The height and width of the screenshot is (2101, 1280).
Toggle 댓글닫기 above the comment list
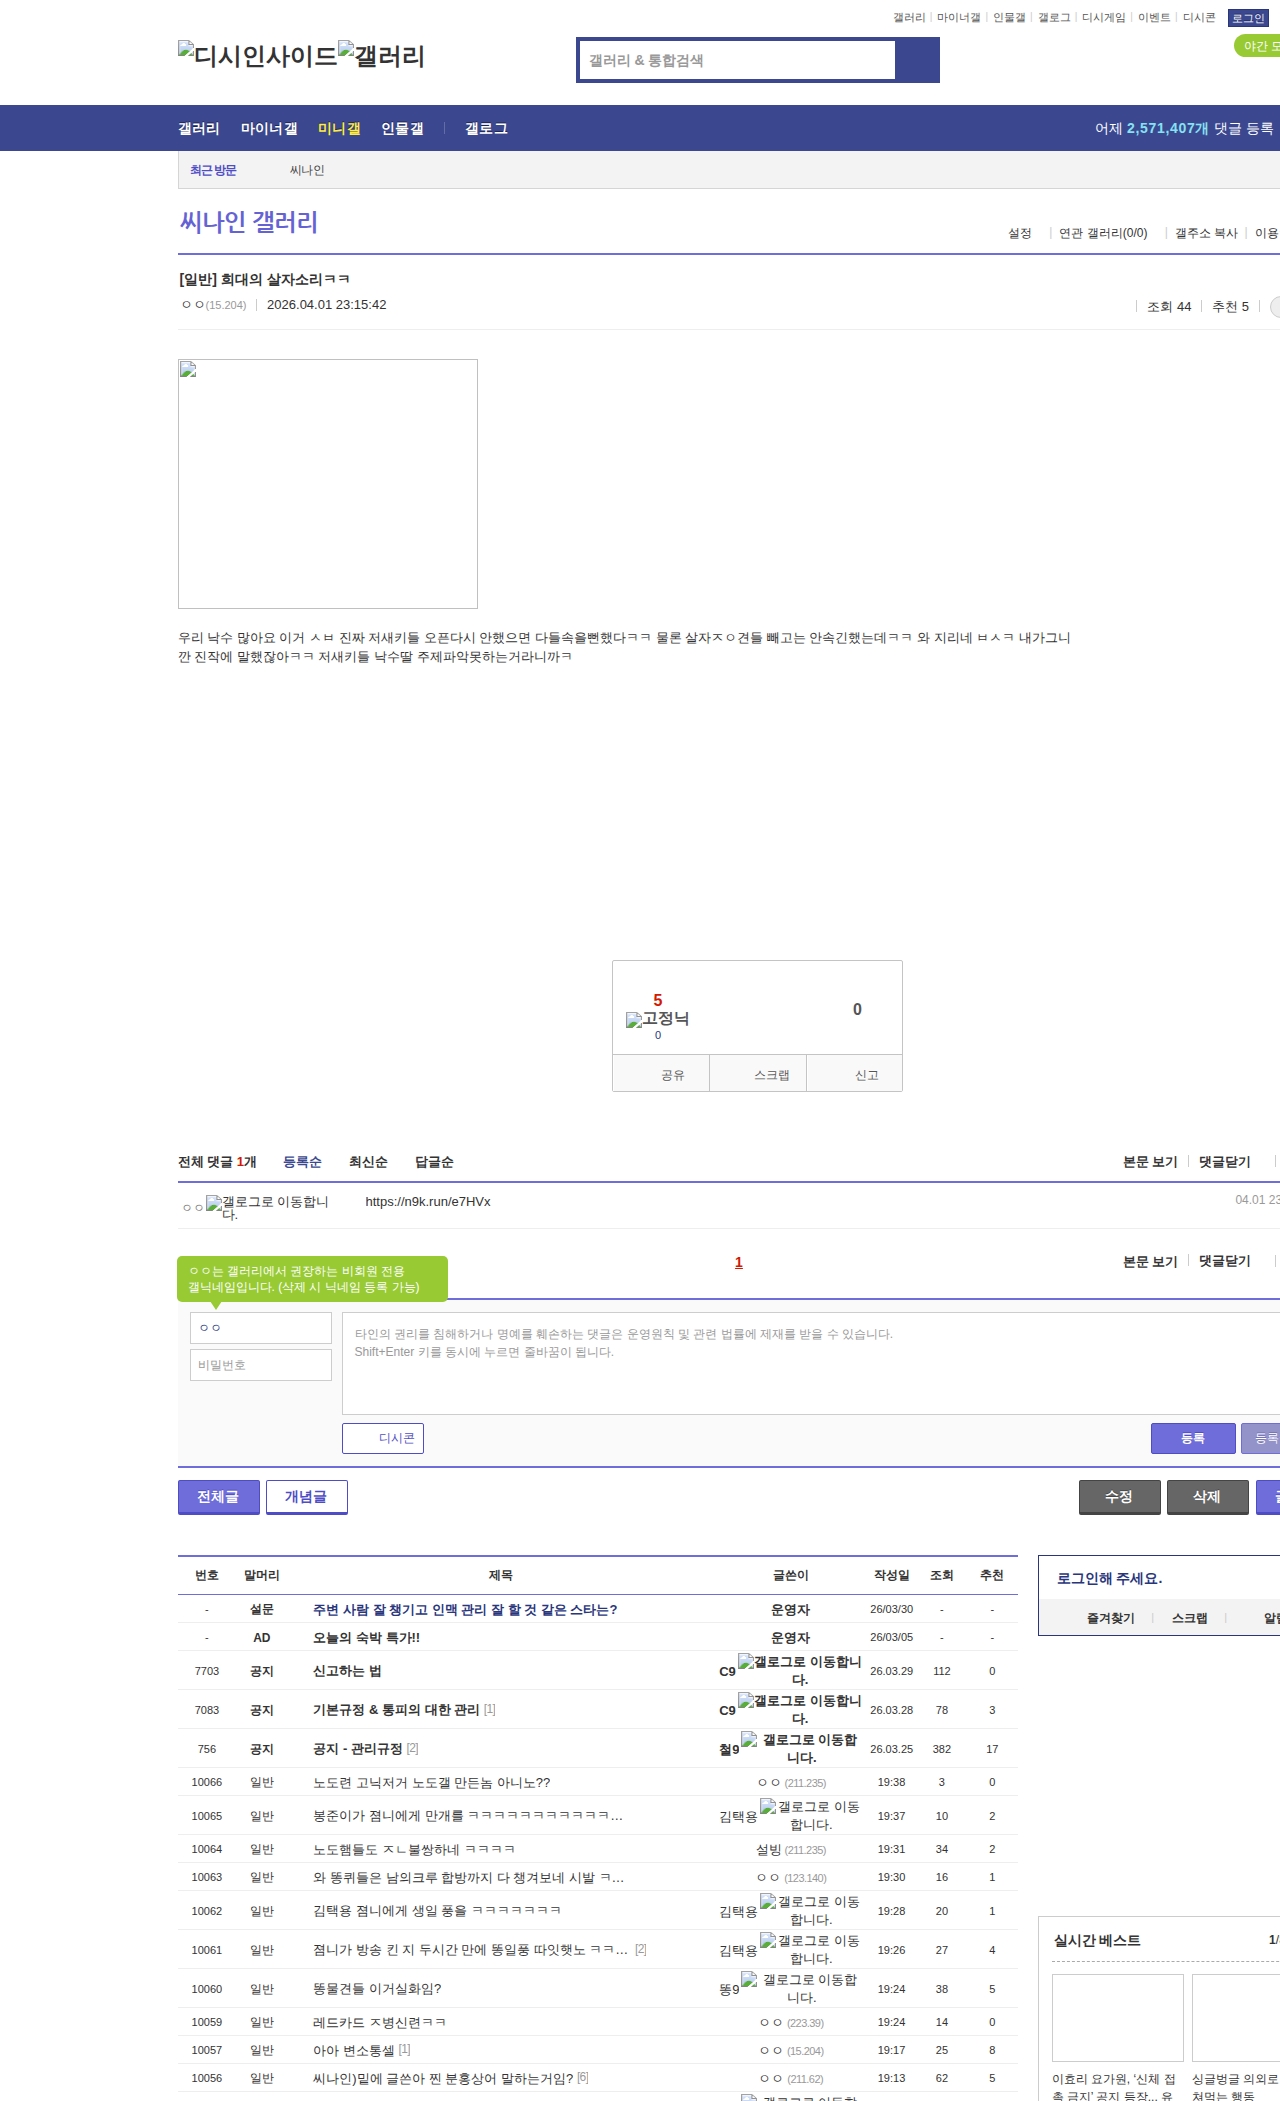coord(1225,1162)
